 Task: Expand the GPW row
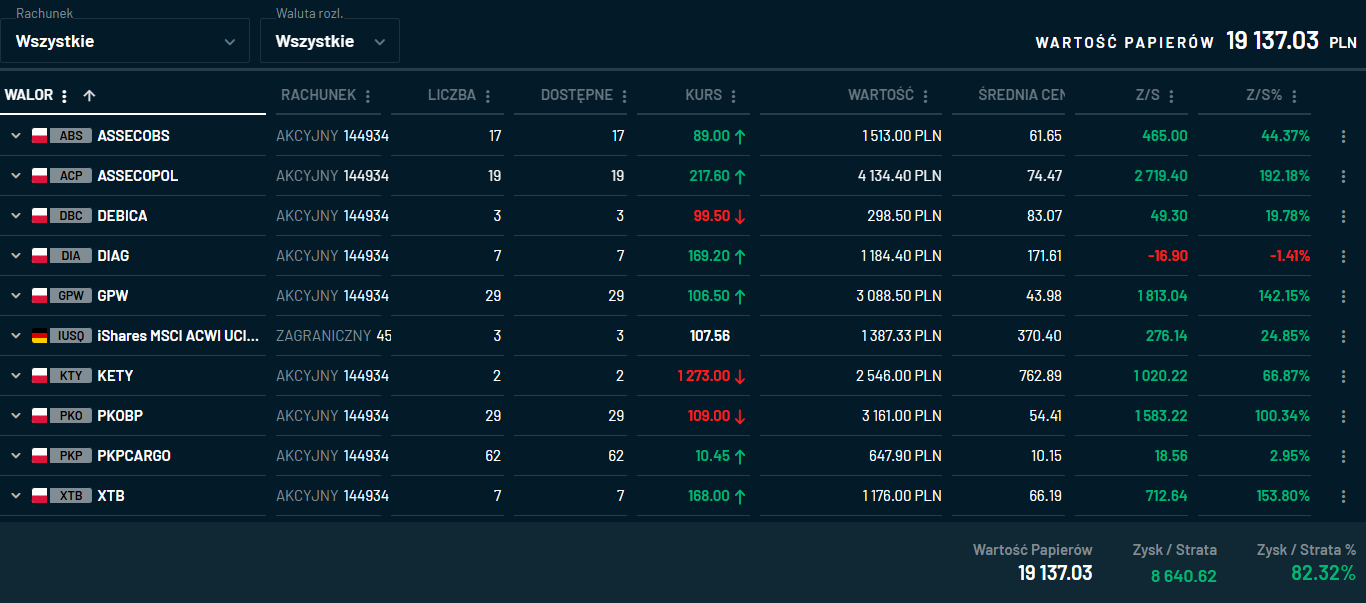coord(16,295)
